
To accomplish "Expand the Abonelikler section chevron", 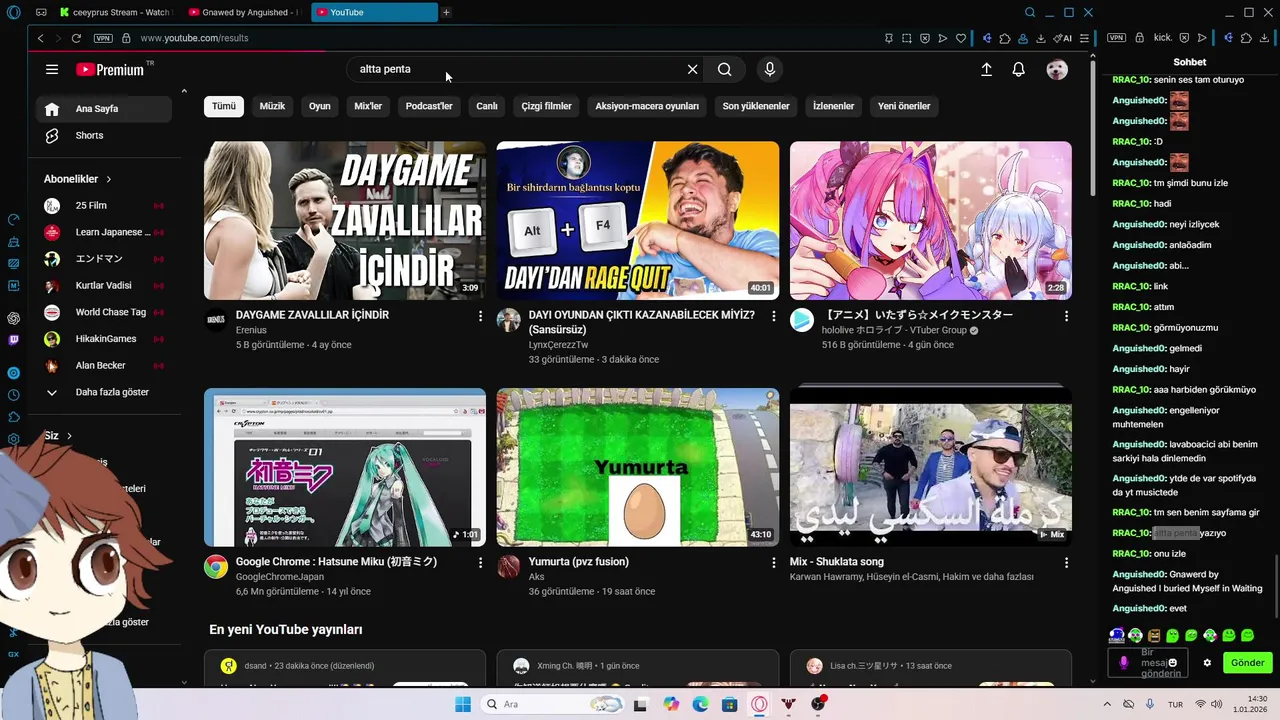I will coord(109,179).
